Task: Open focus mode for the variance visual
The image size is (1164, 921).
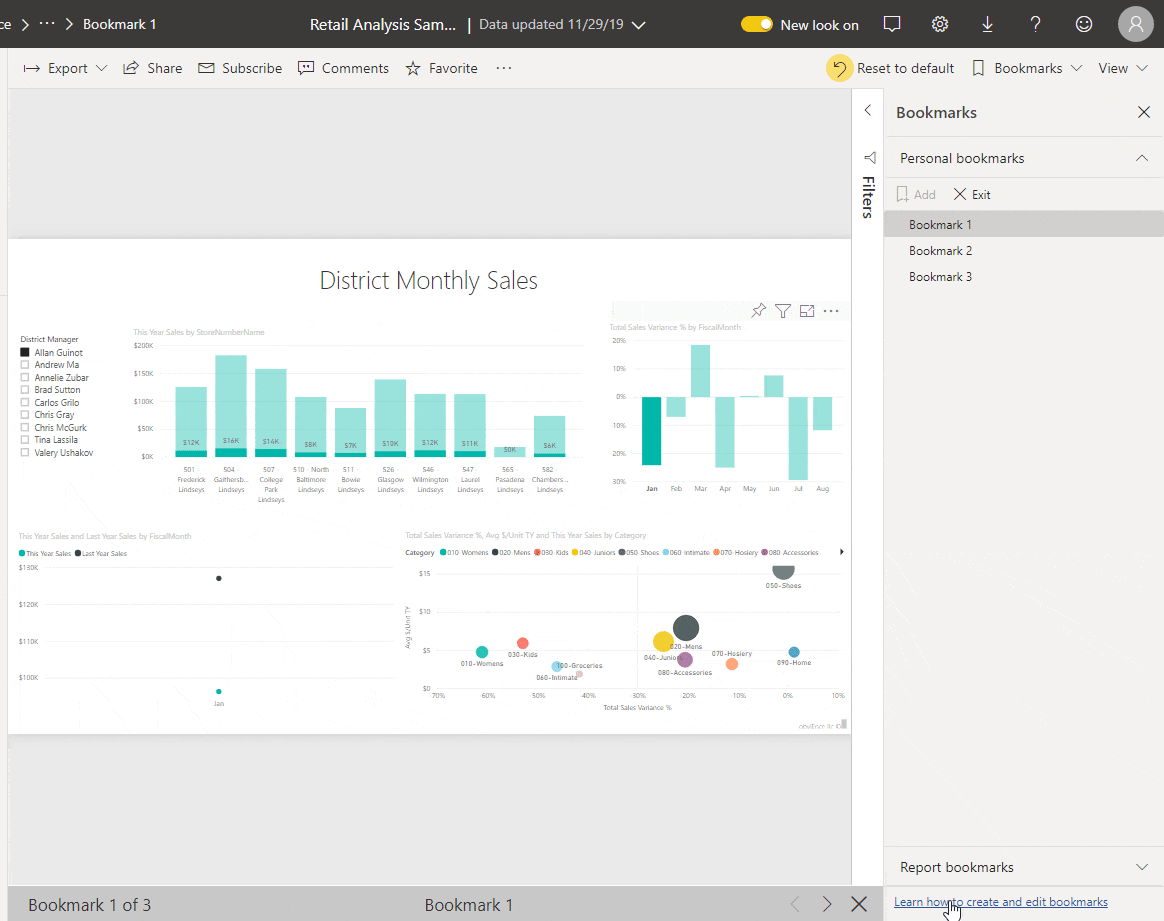Action: pyautogui.click(x=807, y=311)
